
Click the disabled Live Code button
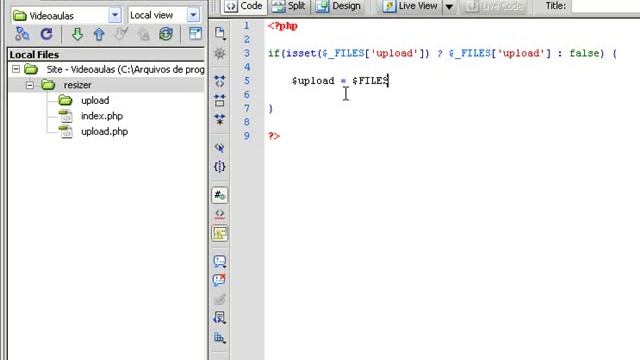point(495,6)
